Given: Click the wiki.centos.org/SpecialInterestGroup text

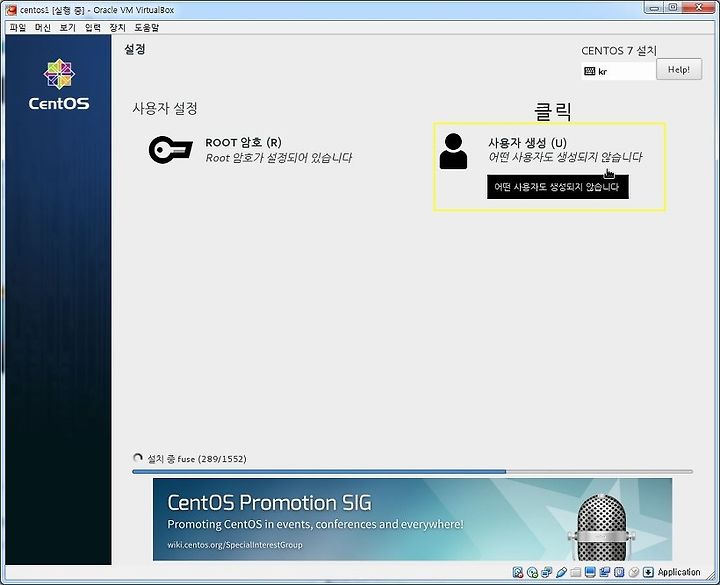Looking at the screenshot, I should click(235, 545).
